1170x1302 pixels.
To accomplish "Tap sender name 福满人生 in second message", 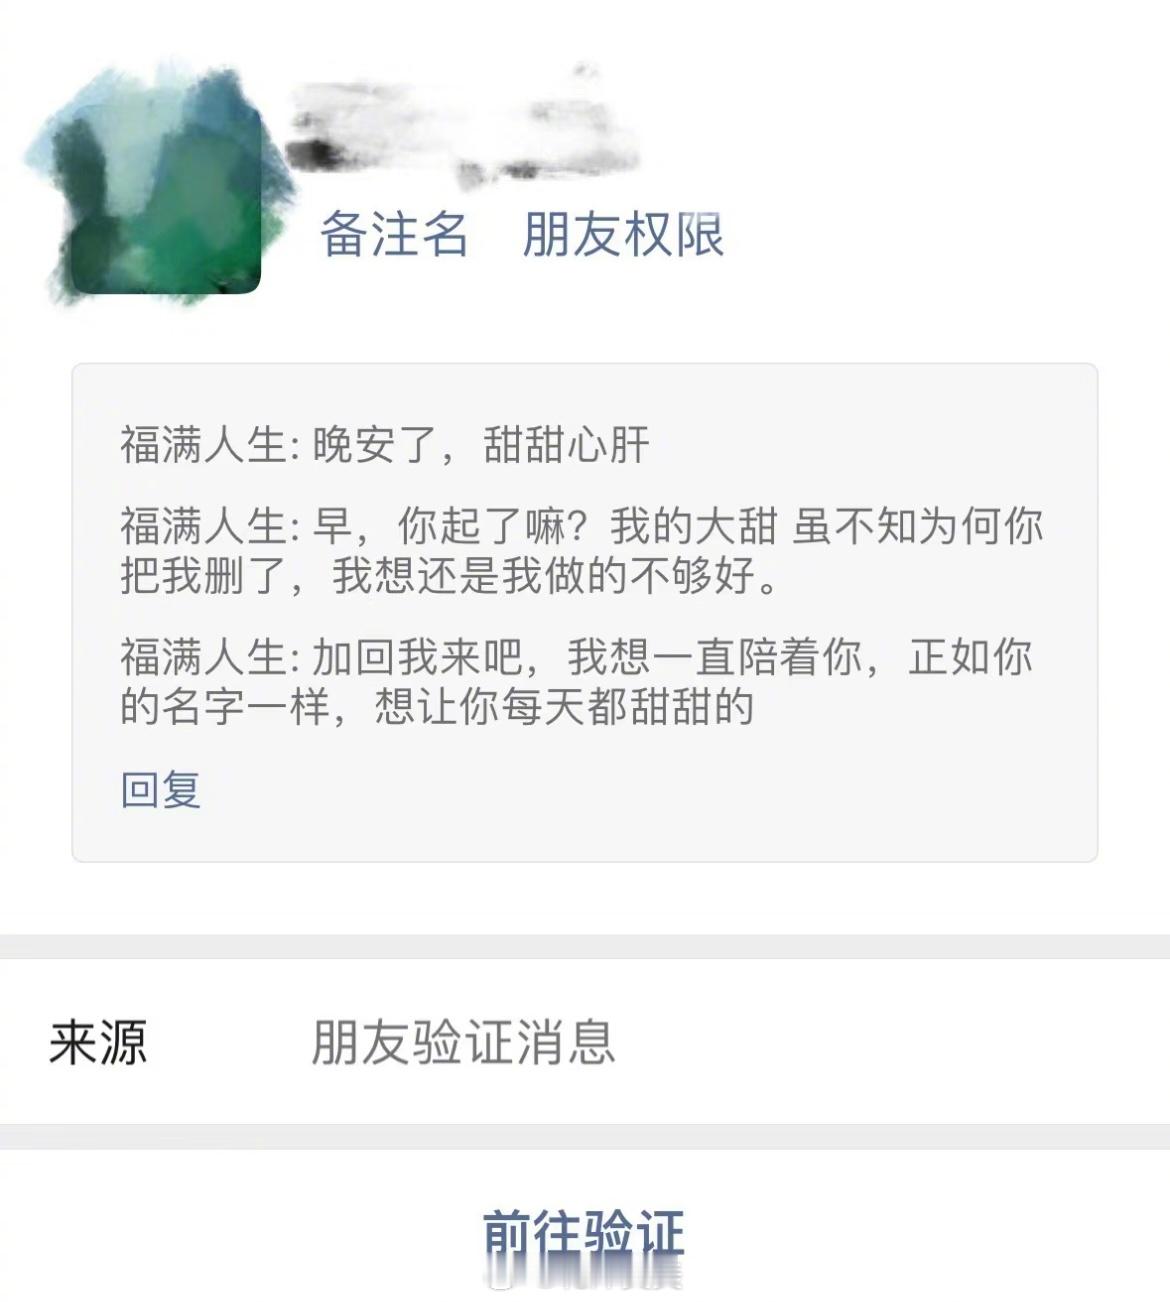I will (x=204, y=526).
